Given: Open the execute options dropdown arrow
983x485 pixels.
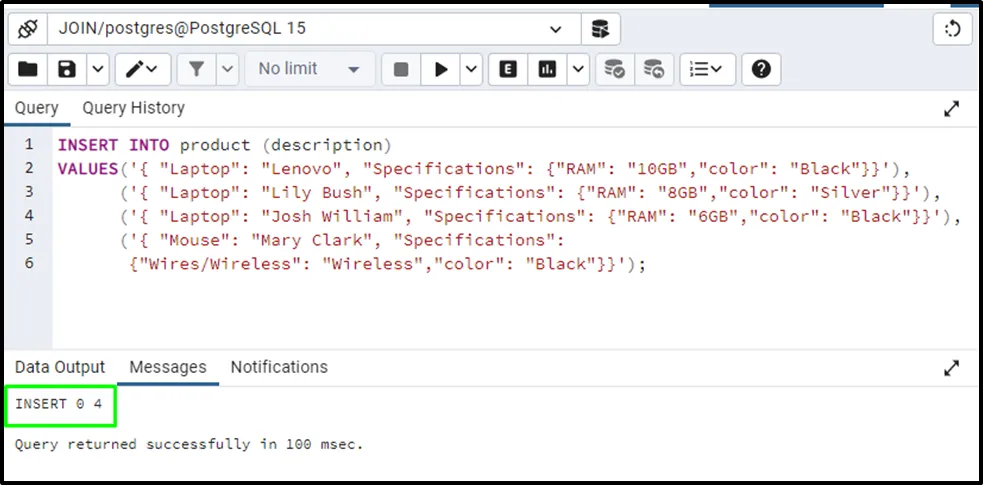Looking at the screenshot, I should click(x=470, y=69).
